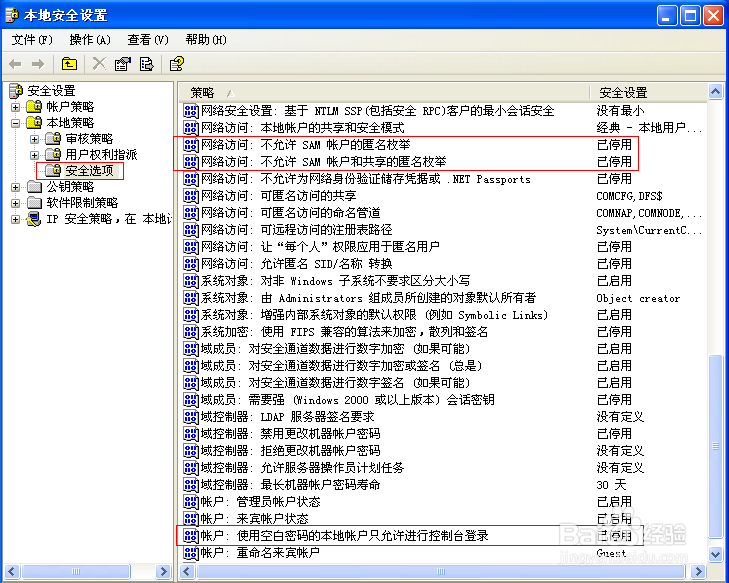Open the 帮助(H) menu
The height and width of the screenshot is (583, 729).
pyautogui.click(x=206, y=40)
